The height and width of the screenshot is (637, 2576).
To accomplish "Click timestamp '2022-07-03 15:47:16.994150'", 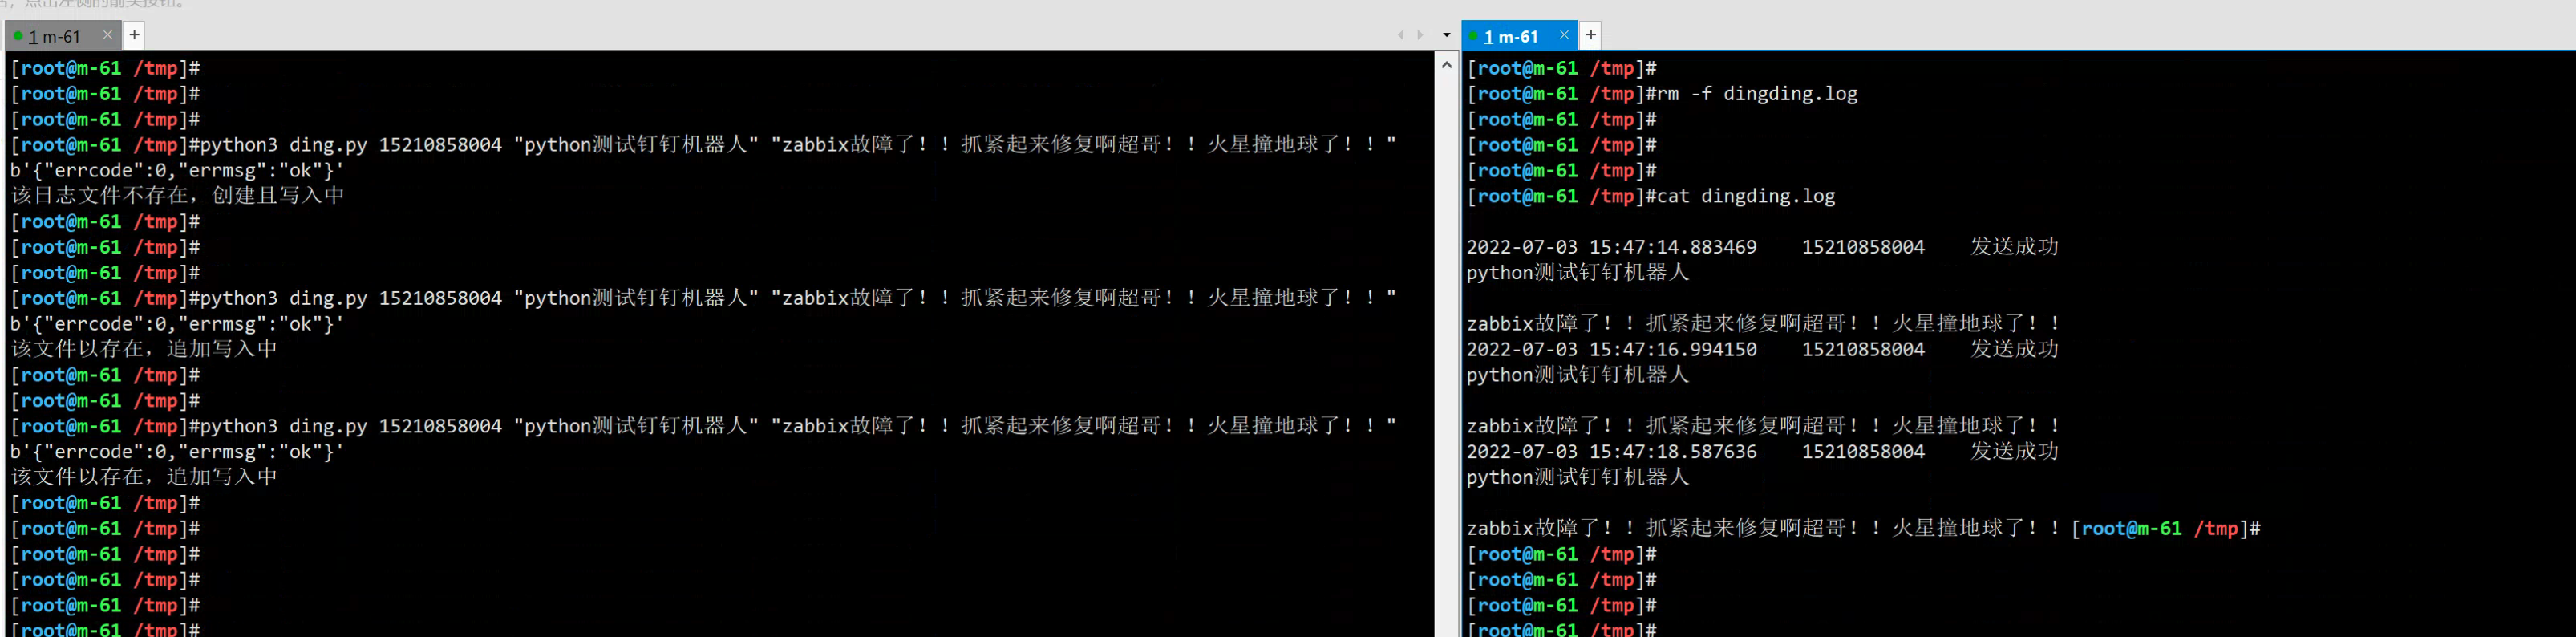I will (x=1612, y=349).
